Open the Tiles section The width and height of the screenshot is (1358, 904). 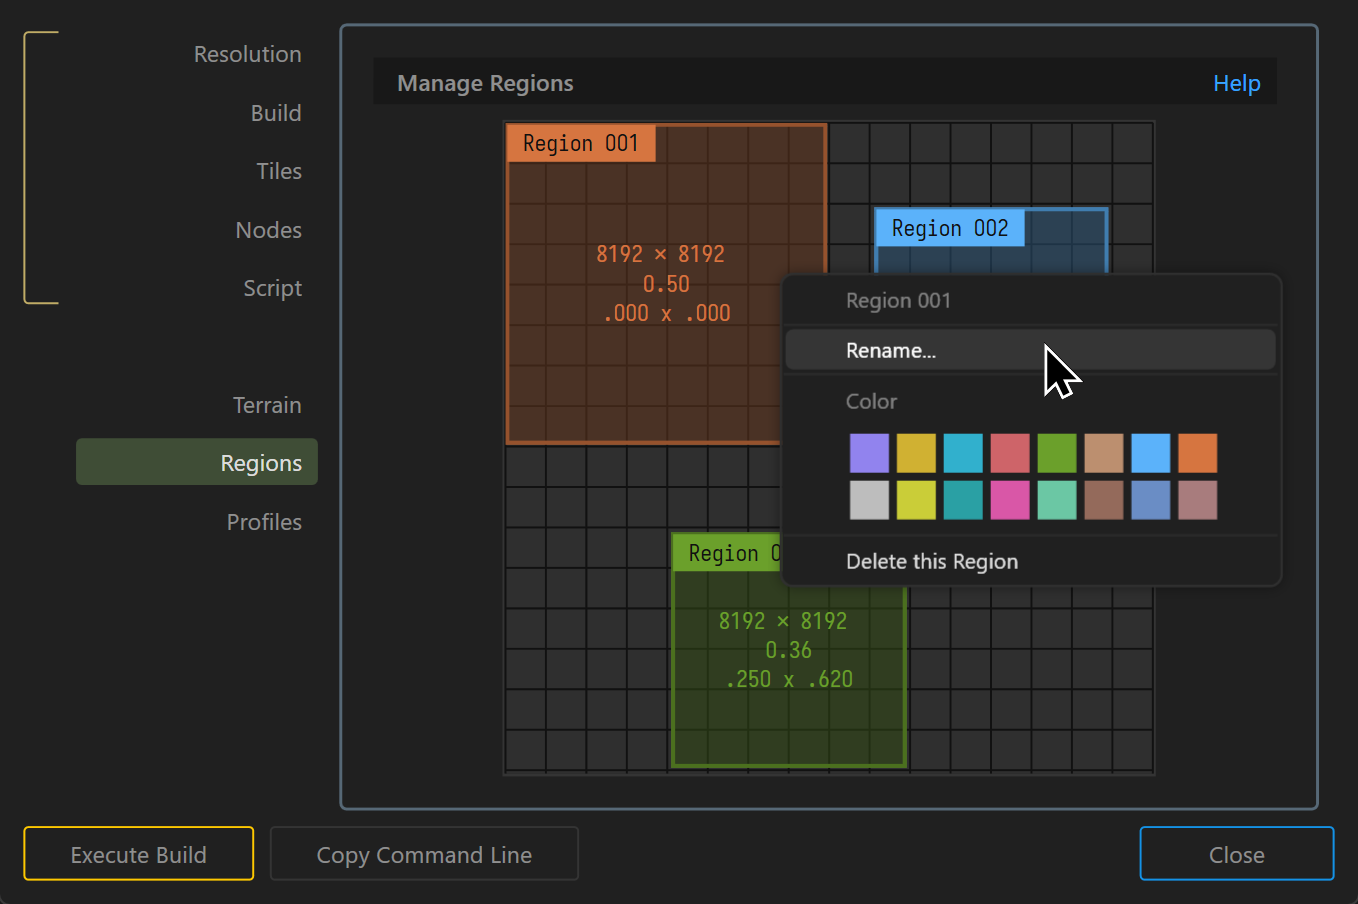[278, 171]
